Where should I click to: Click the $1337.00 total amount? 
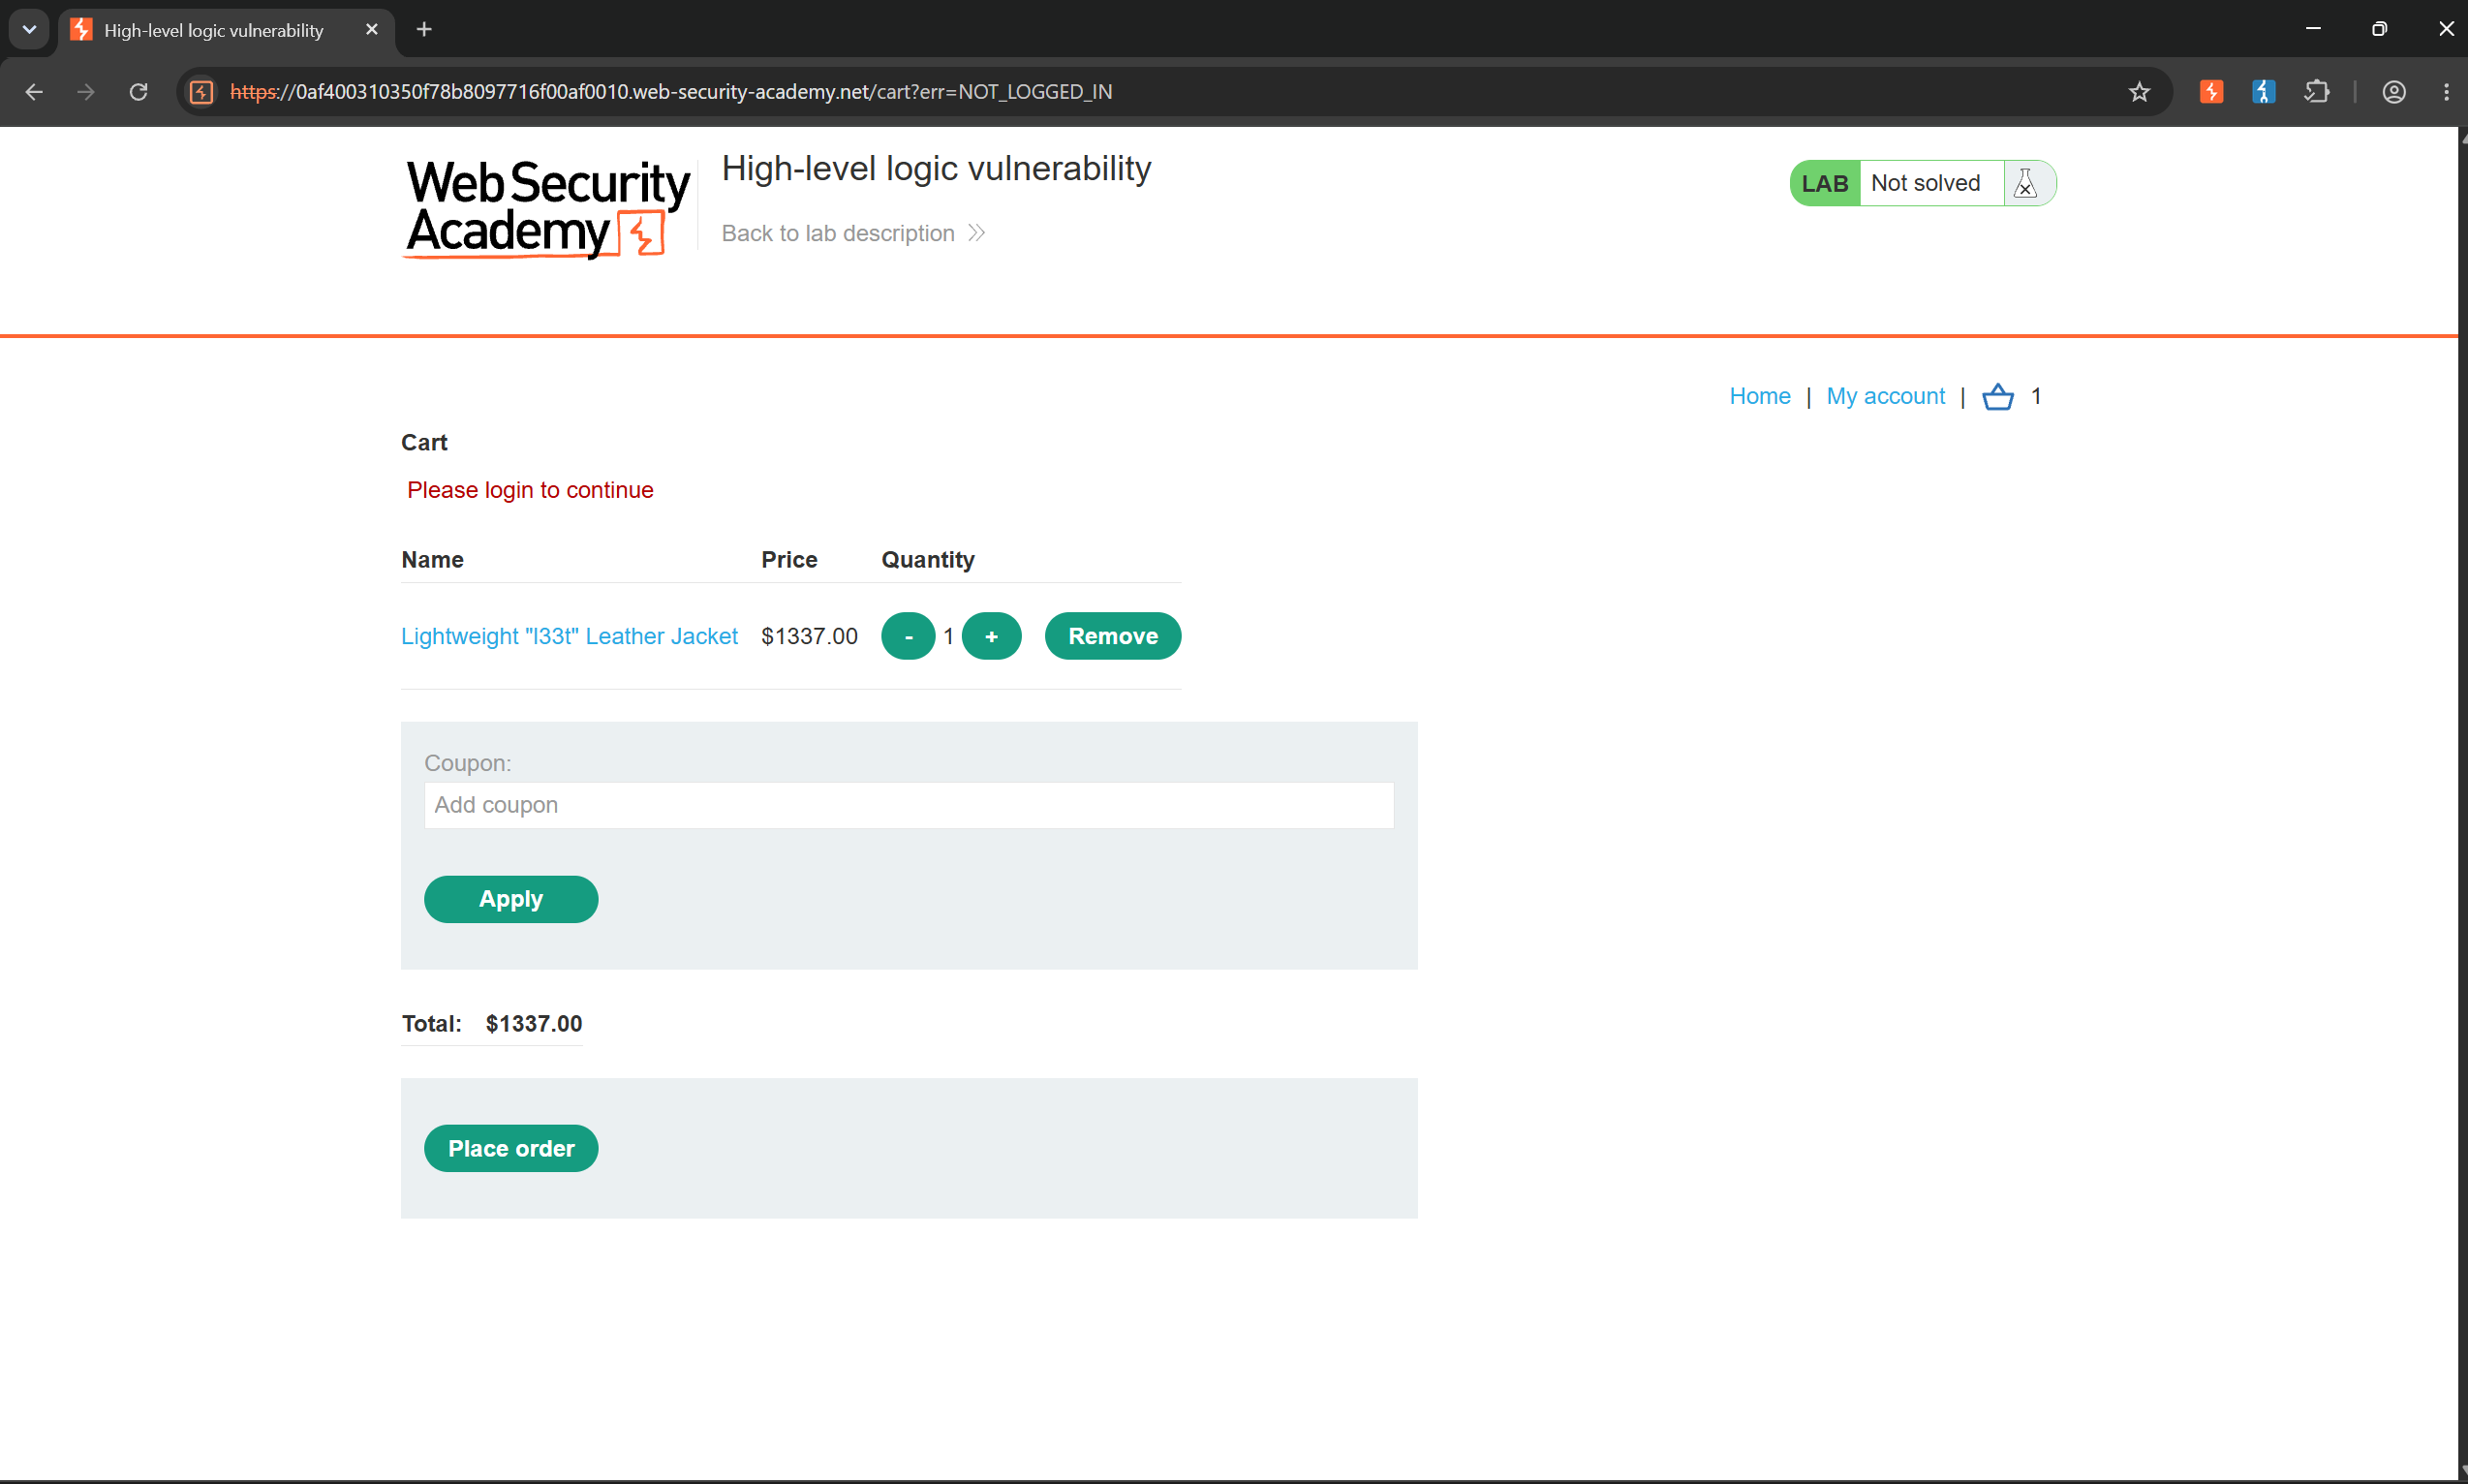click(x=533, y=1023)
